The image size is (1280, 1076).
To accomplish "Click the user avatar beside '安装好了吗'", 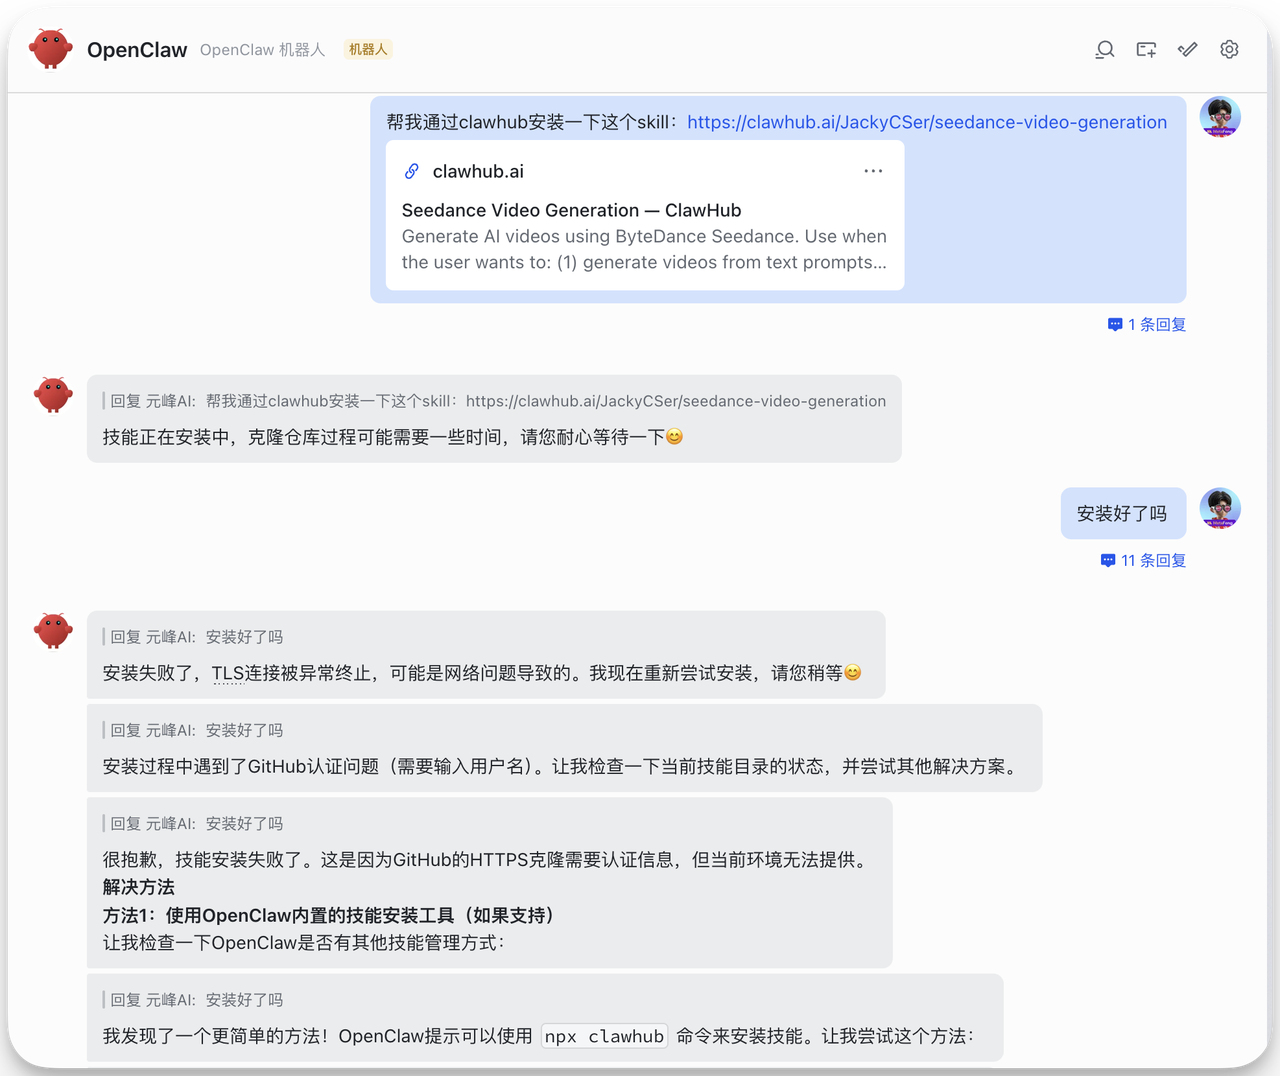I will [x=1220, y=509].
